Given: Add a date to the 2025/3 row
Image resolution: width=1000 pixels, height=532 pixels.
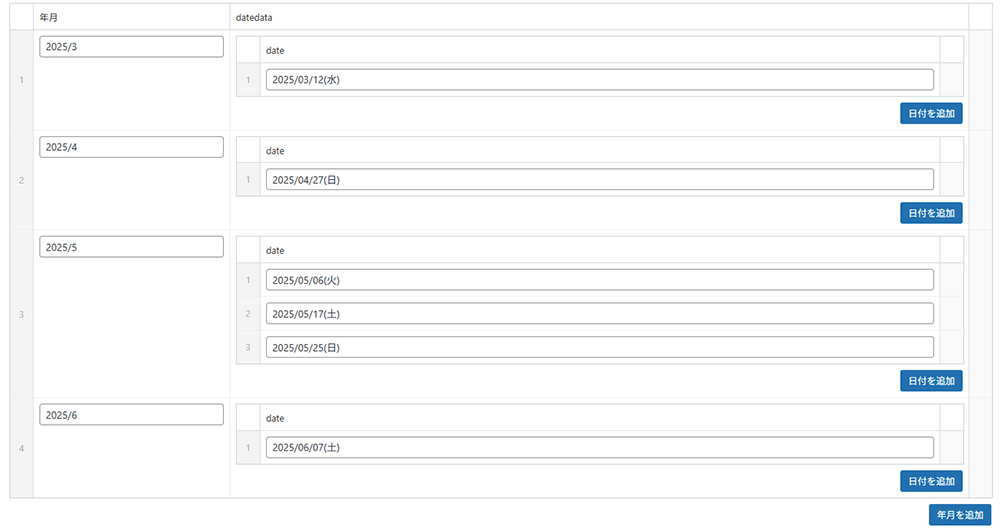Looking at the screenshot, I should pos(931,114).
